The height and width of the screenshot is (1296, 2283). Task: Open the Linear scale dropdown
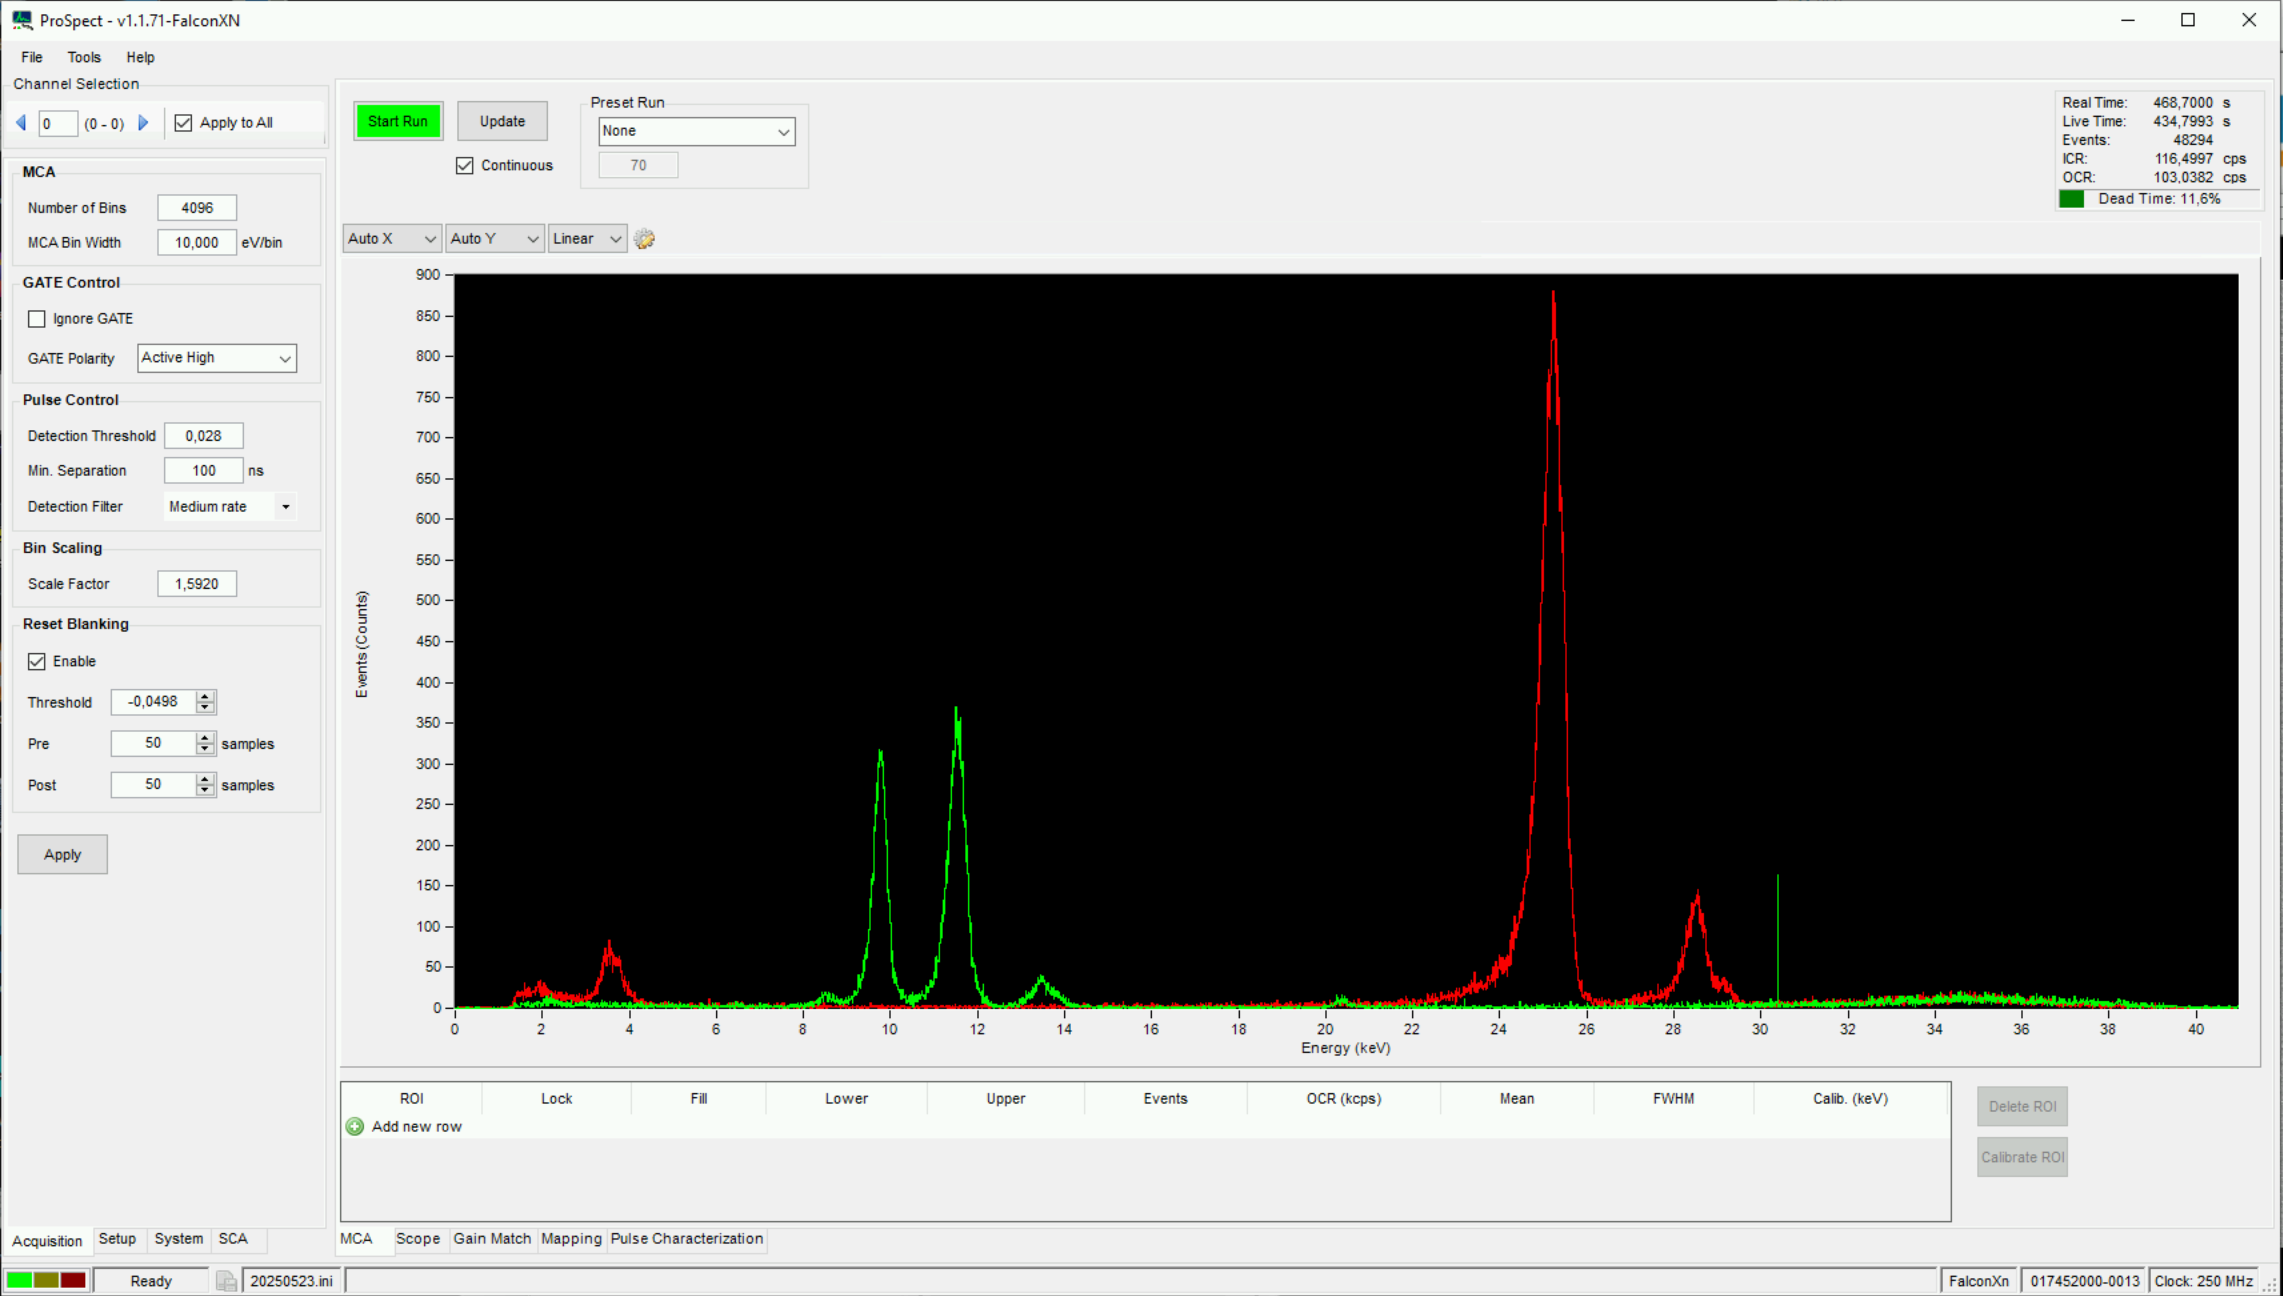[x=587, y=239]
